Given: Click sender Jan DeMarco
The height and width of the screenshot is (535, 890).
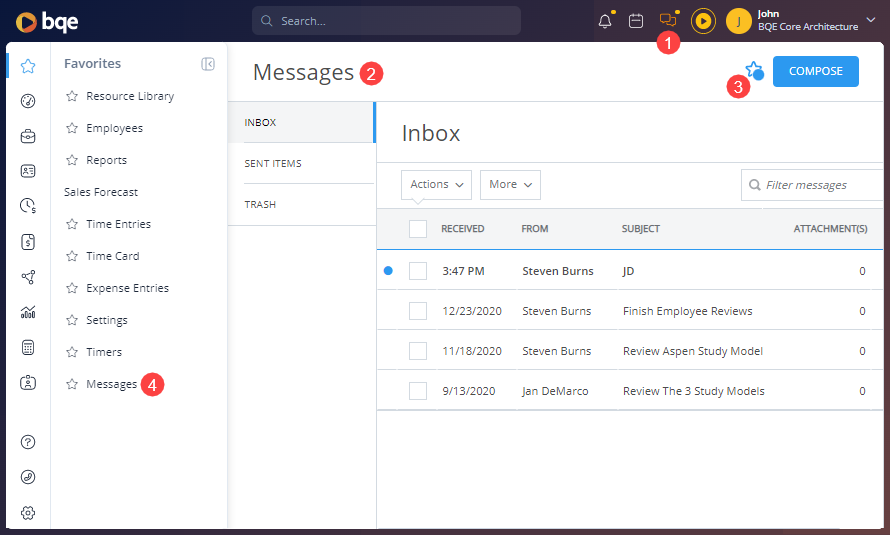Looking at the screenshot, I should pos(555,391).
